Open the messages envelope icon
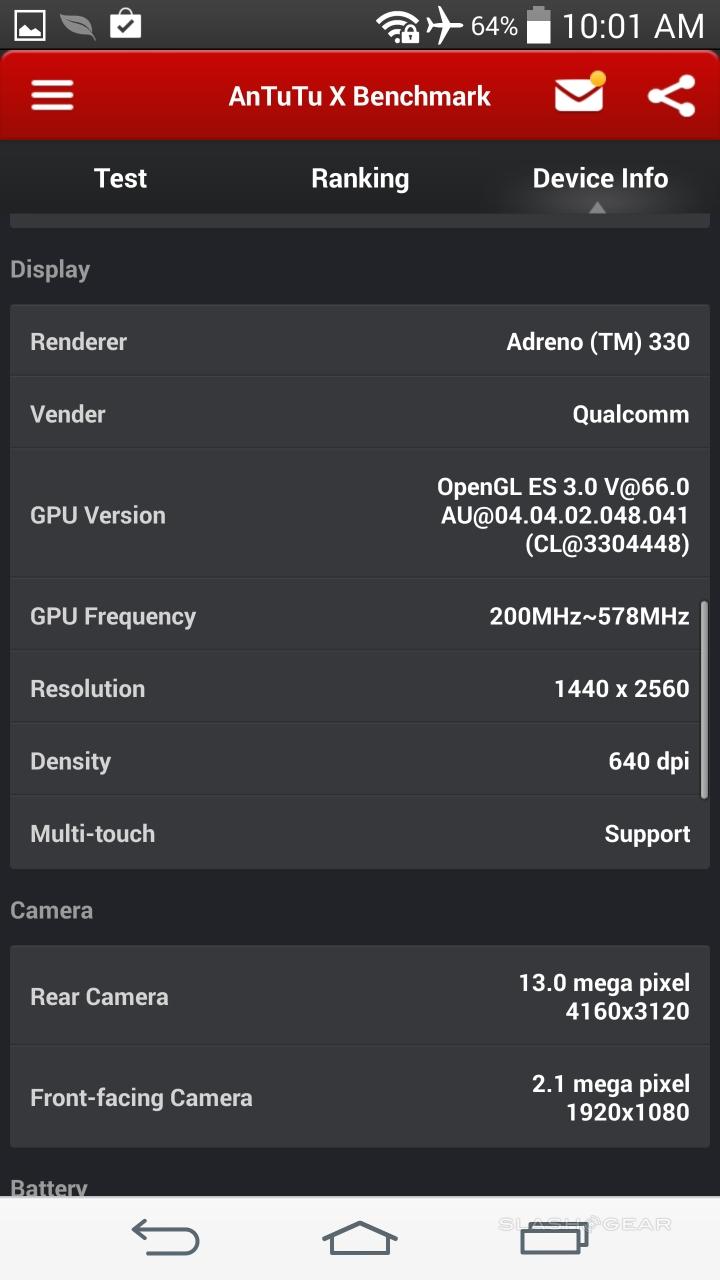The height and width of the screenshot is (1280, 720). click(x=580, y=95)
